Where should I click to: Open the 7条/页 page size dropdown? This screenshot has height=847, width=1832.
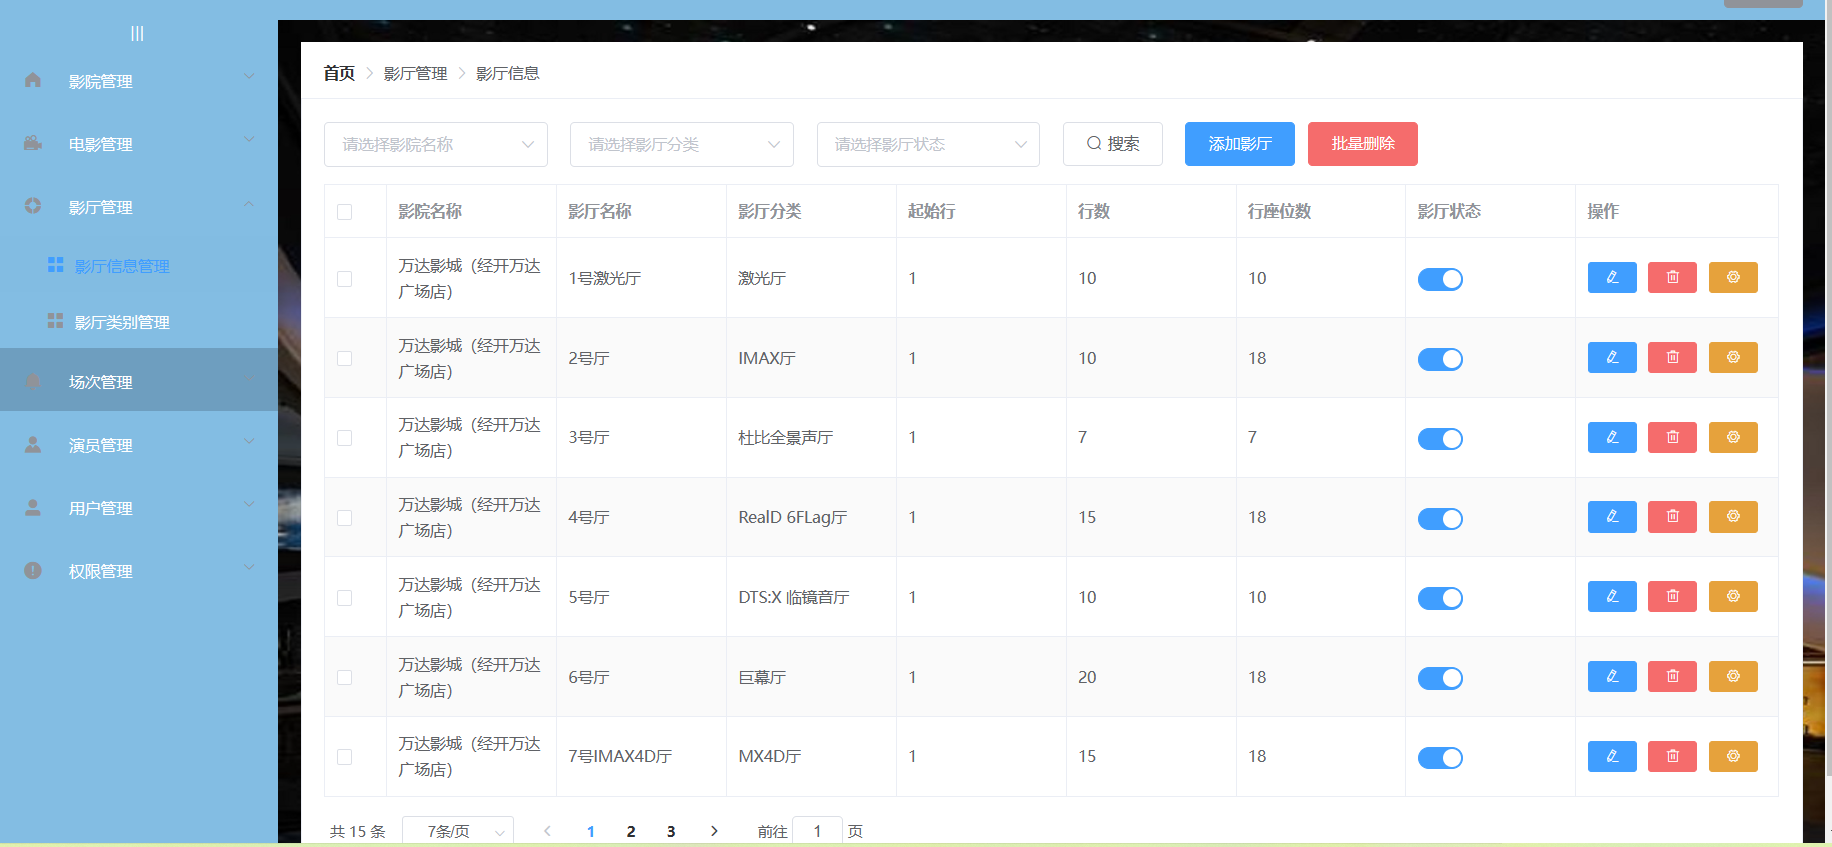(458, 831)
